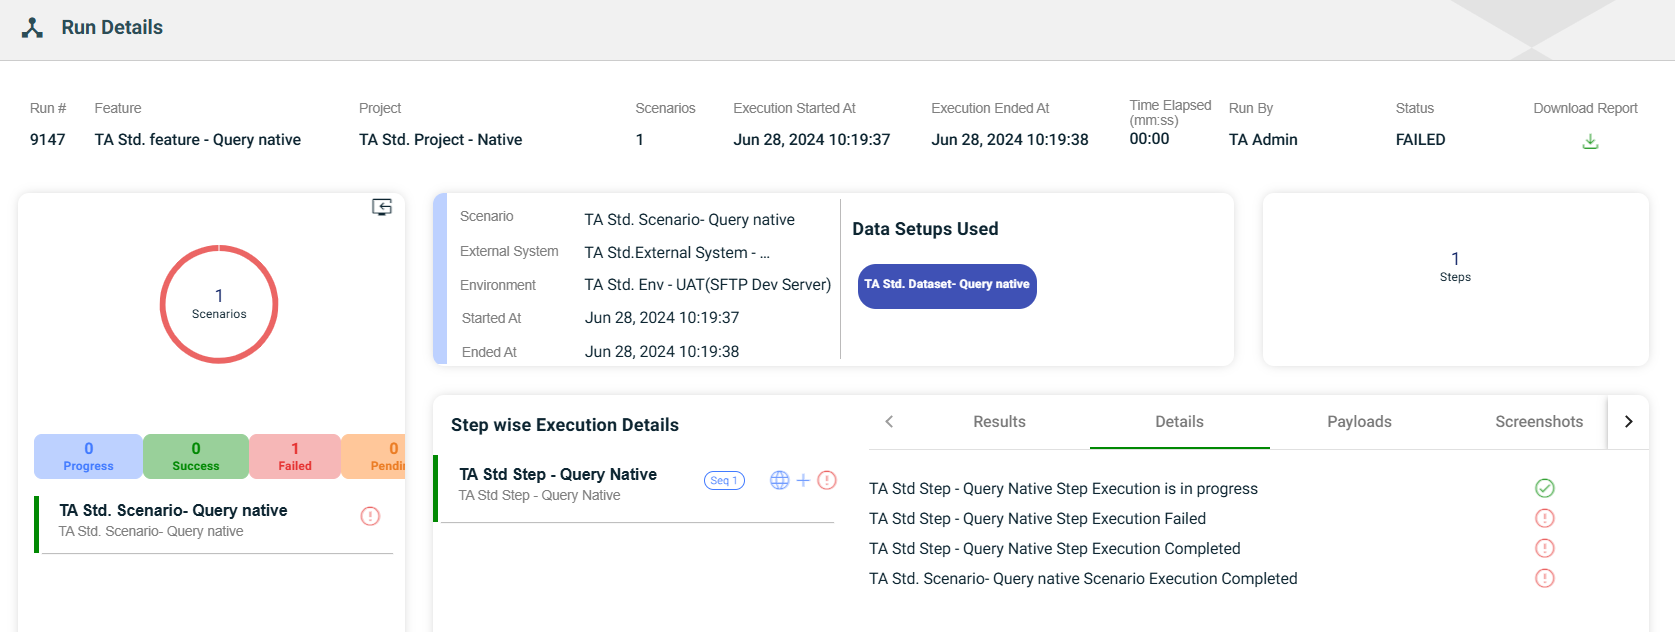Open TA Std. Dataset- Query native chip
Viewport: 1675px width, 632px height.
[947, 285]
